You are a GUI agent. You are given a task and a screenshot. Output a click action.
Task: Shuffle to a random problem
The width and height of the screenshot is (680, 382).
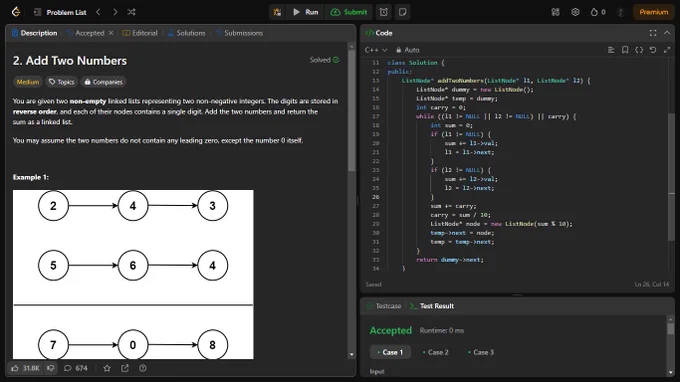tap(131, 12)
